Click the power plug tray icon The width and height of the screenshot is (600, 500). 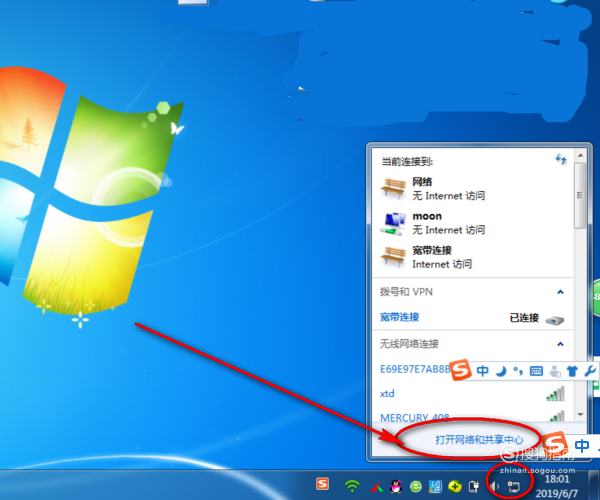[x=474, y=486]
